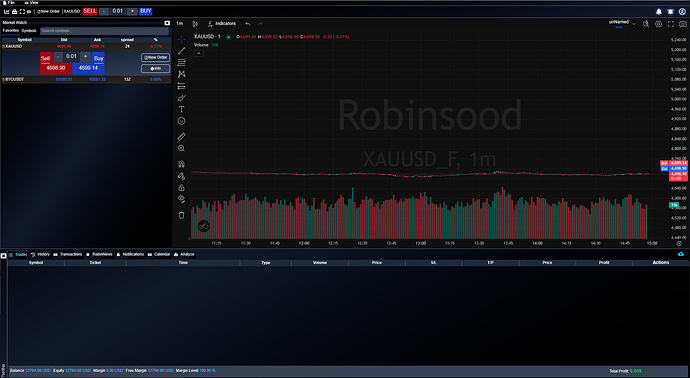
Task: Click the Info button in Market Watch
Action: point(155,69)
